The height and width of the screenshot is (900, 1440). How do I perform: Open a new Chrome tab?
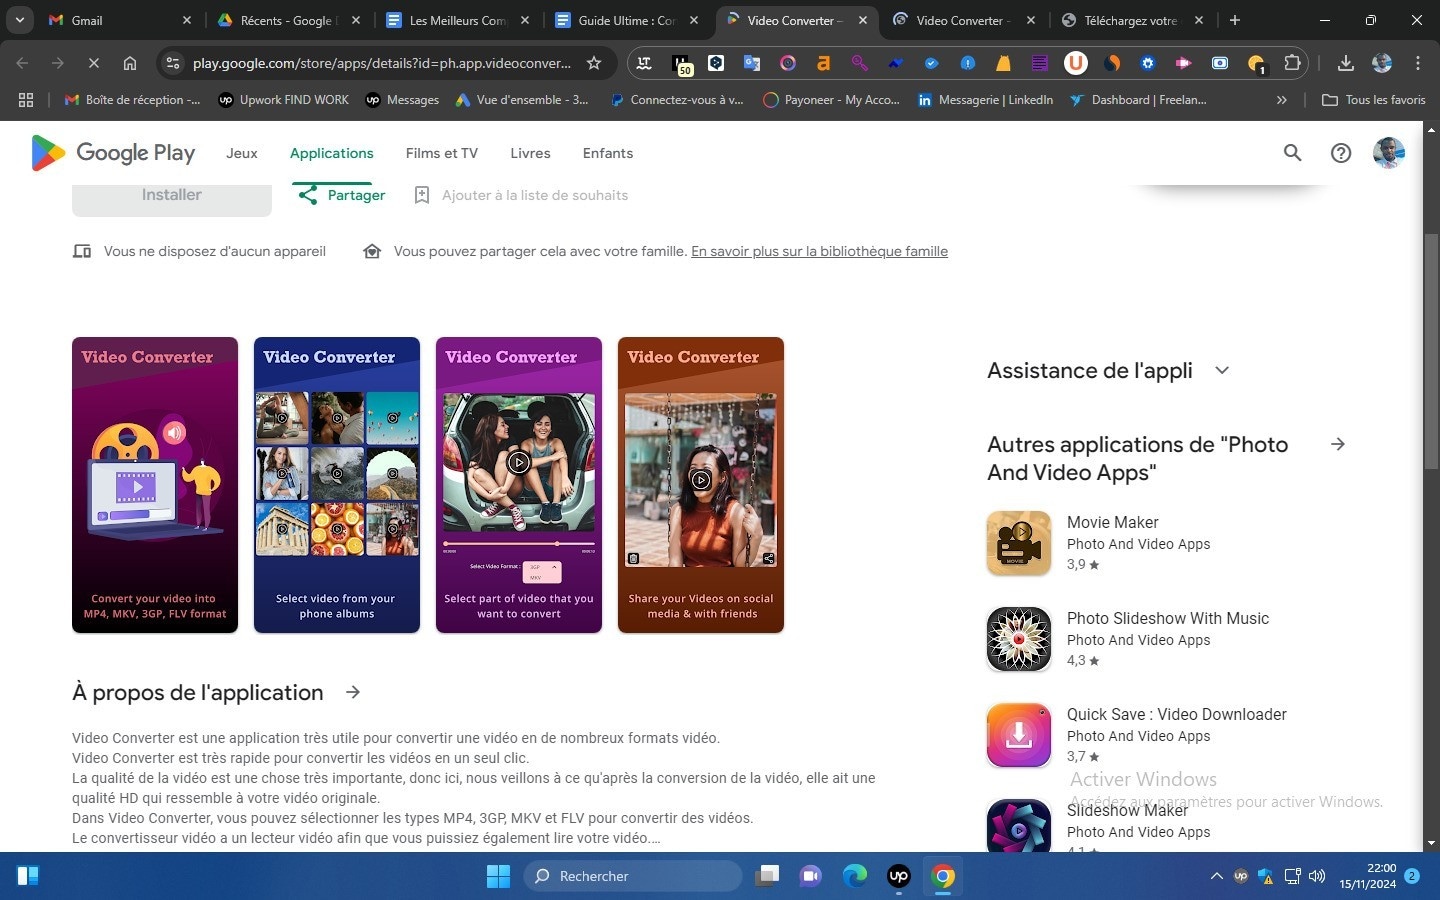coord(1235,20)
